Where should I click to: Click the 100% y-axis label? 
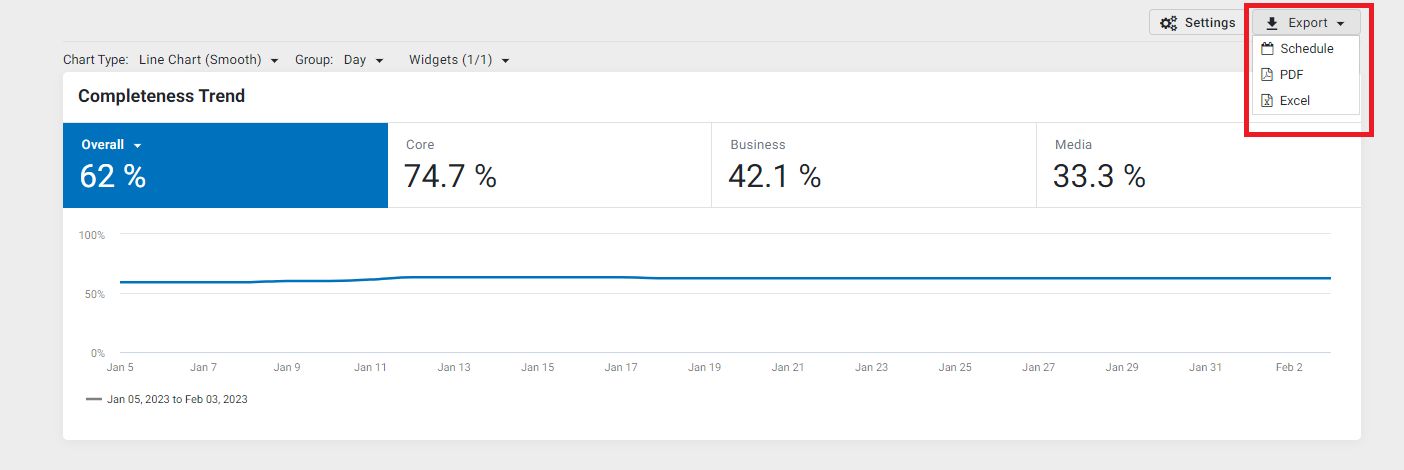pos(92,235)
